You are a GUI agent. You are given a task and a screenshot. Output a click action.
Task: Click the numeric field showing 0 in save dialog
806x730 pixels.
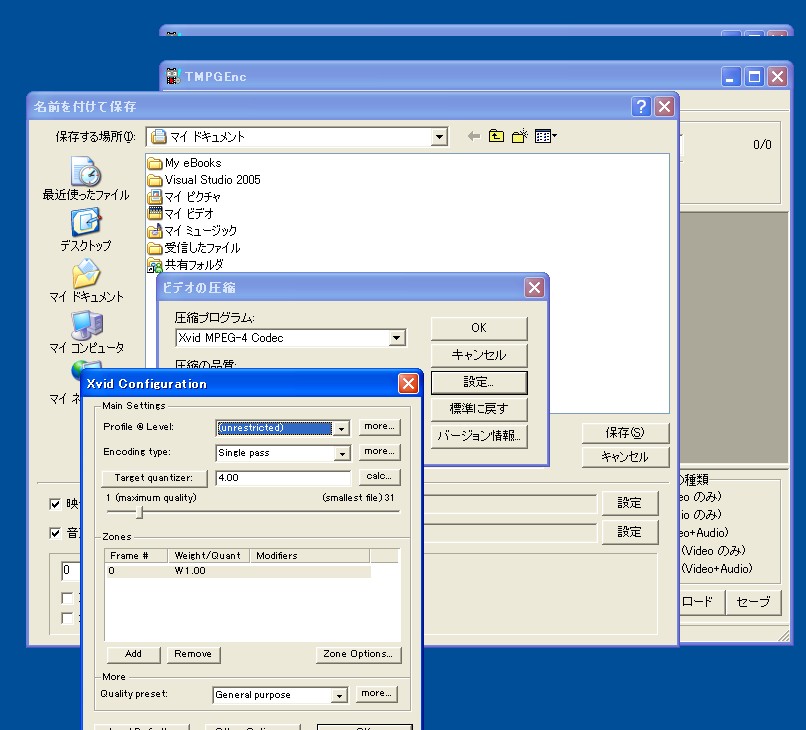coord(71,570)
